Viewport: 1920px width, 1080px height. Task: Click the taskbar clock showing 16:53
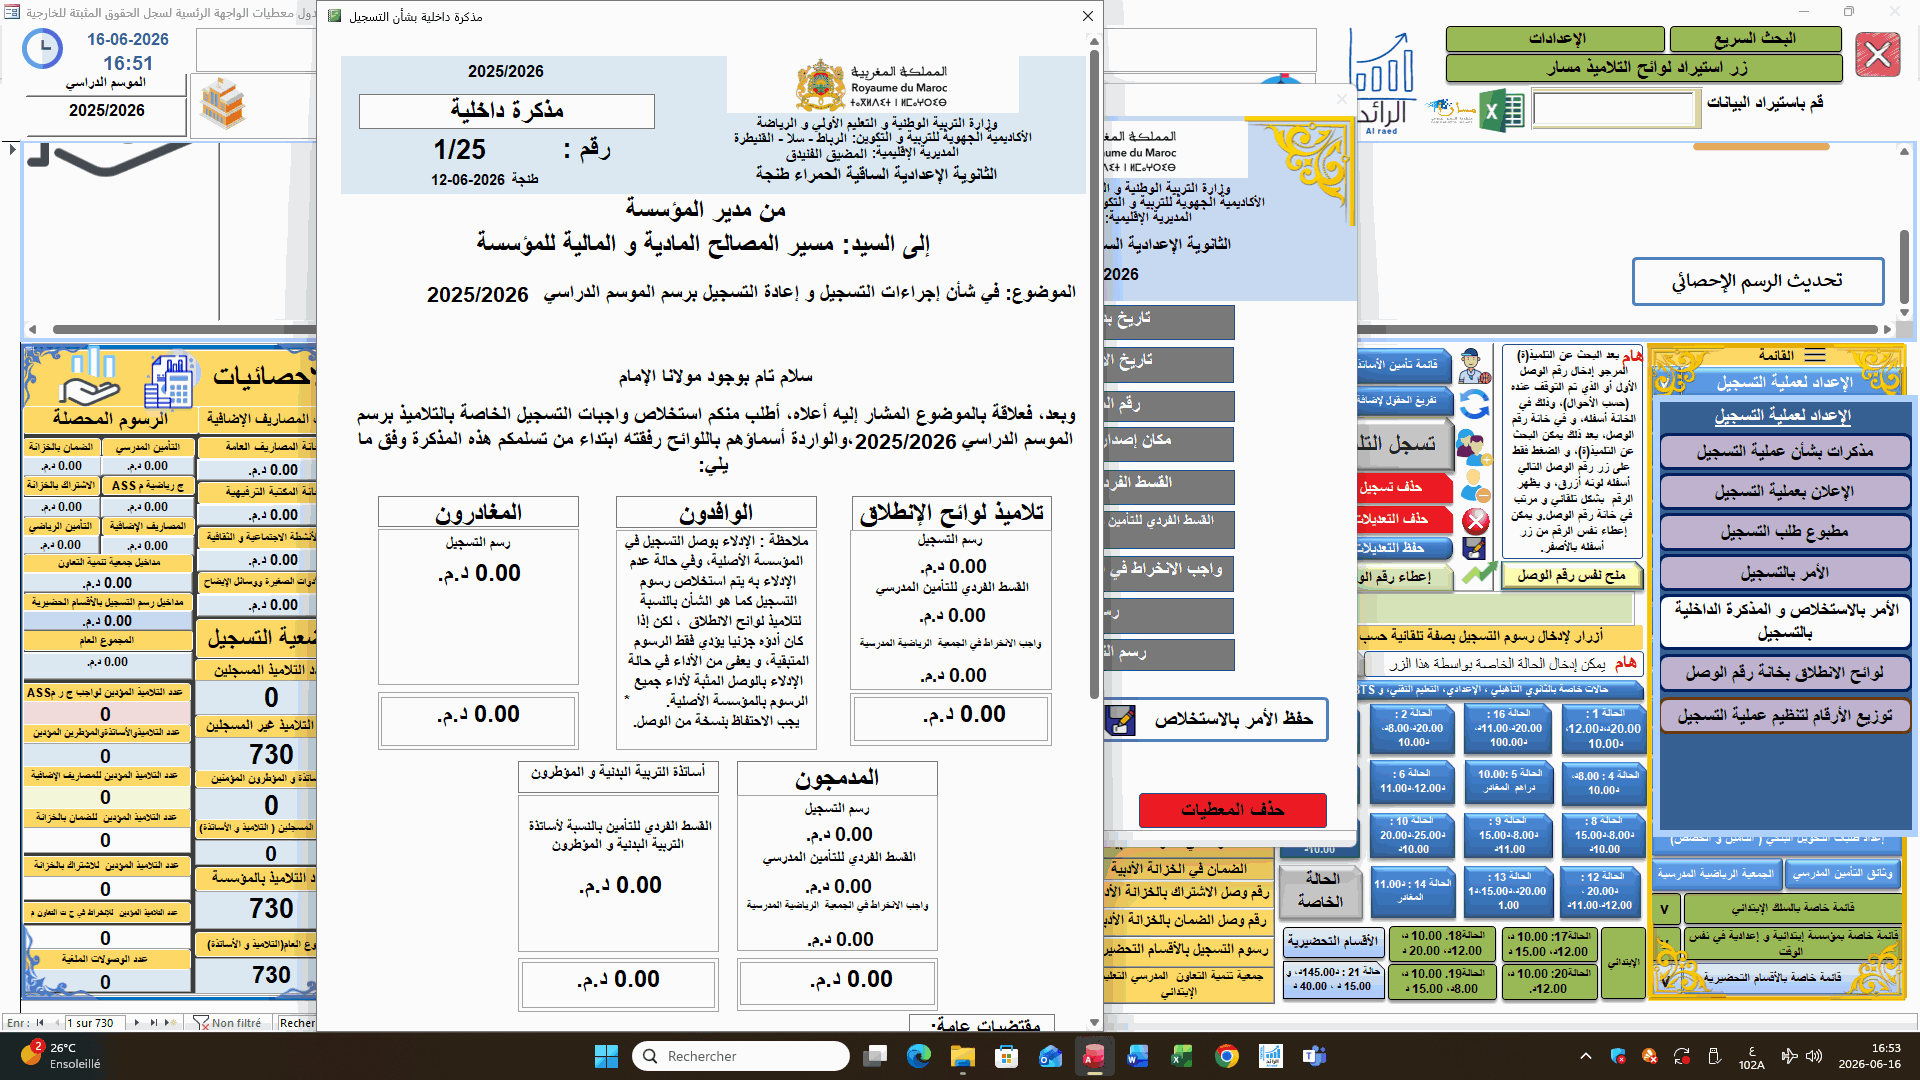1869,1056
